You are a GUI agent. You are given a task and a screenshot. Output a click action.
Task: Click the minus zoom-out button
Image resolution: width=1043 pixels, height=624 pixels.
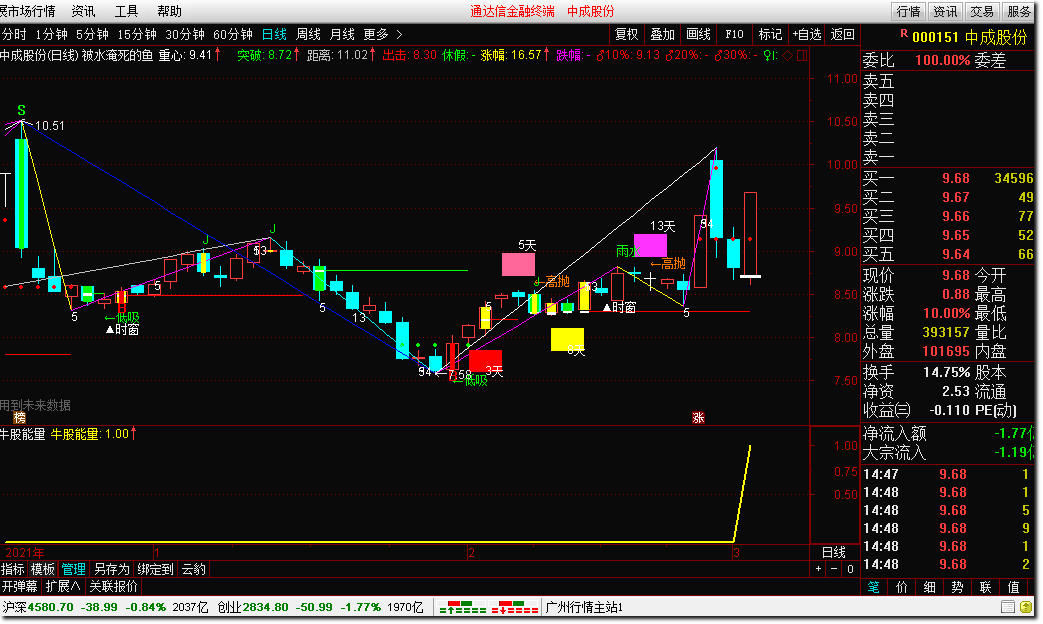834,569
